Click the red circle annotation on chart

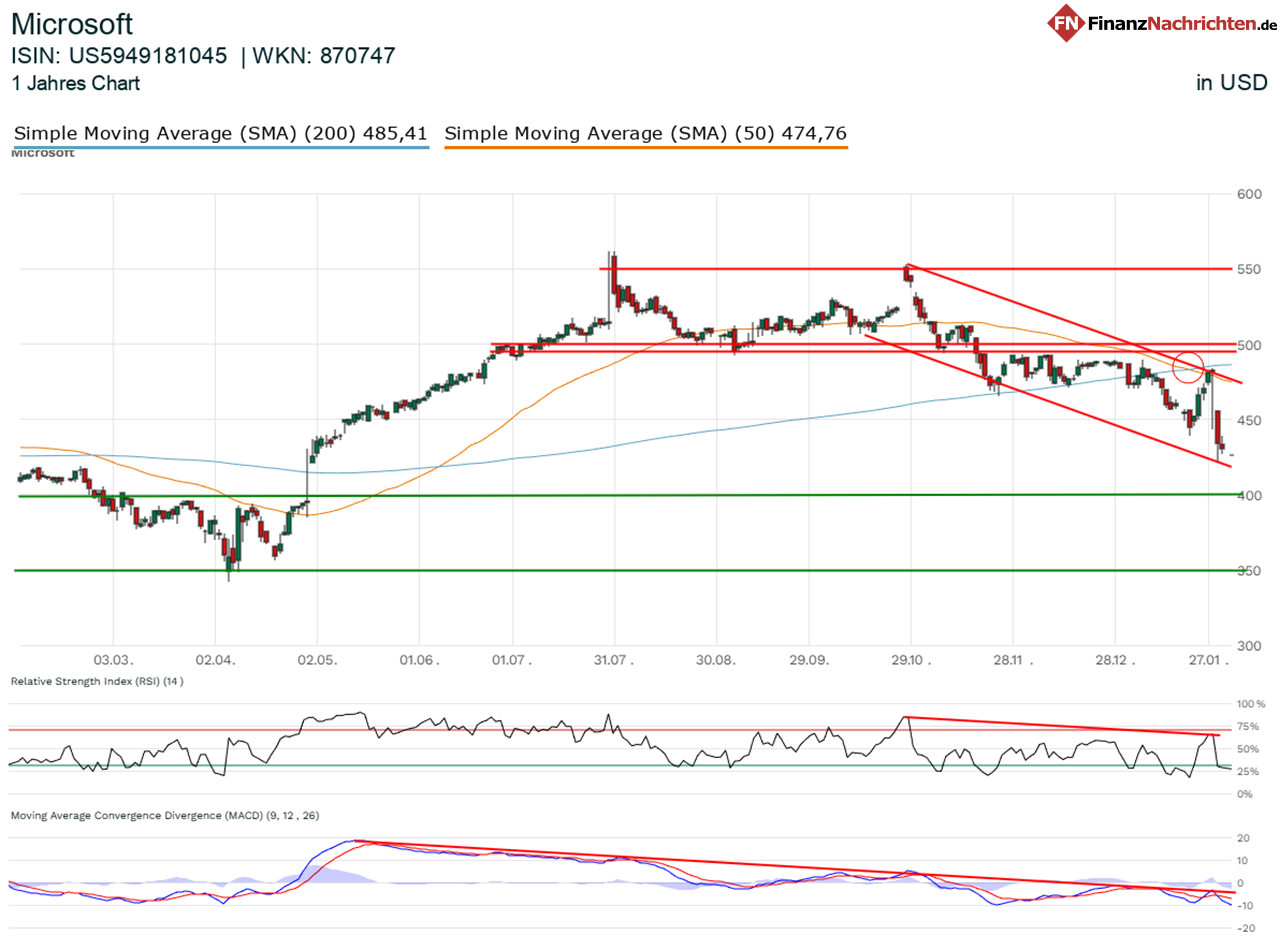[x=1190, y=368]
